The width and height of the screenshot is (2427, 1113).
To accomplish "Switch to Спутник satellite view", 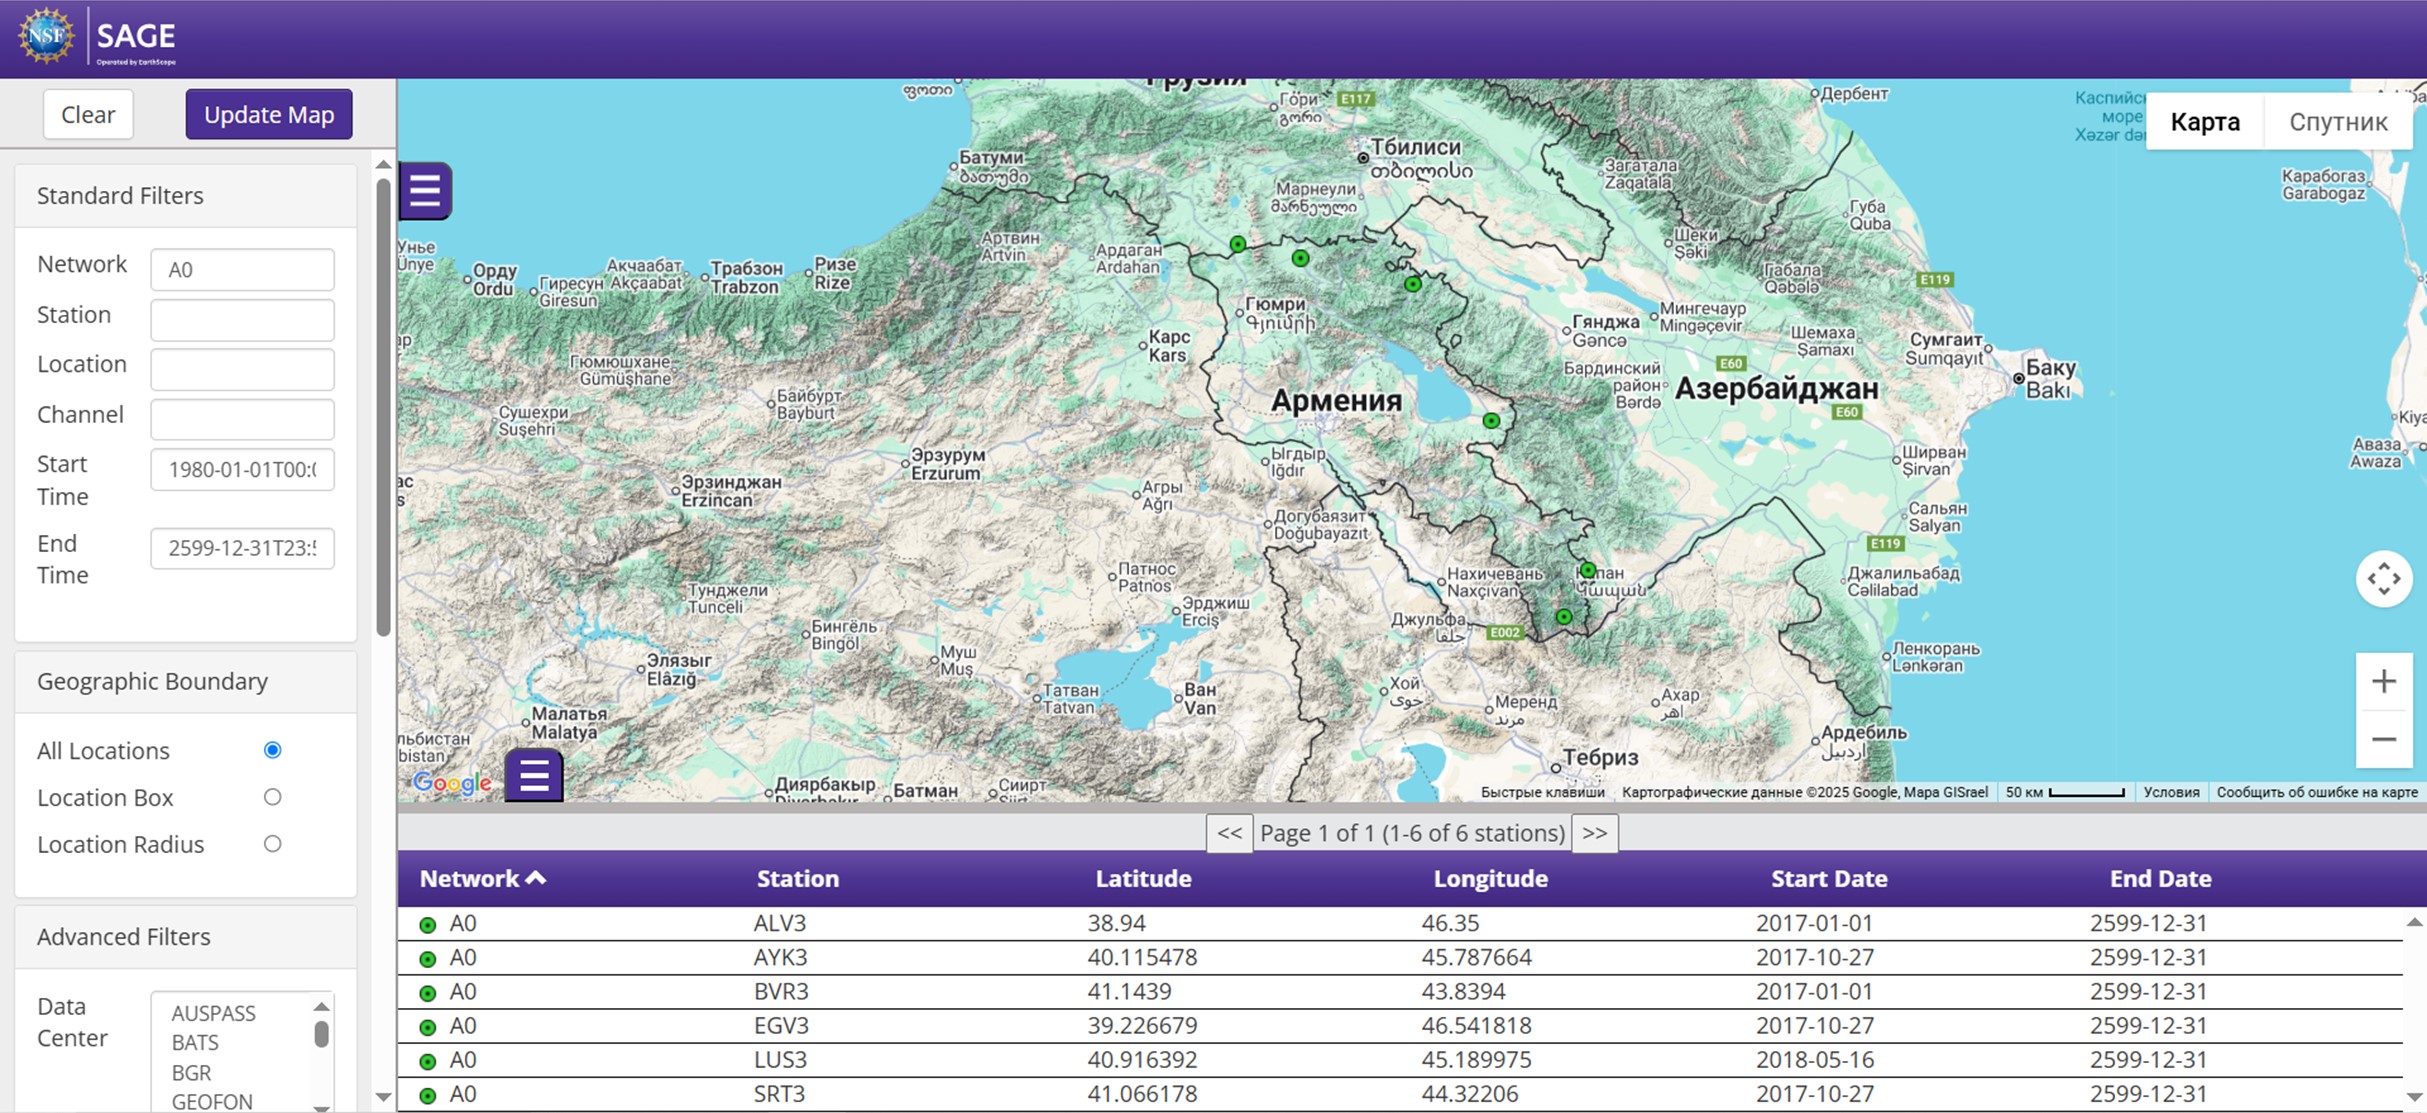I will click(2337, 122).
